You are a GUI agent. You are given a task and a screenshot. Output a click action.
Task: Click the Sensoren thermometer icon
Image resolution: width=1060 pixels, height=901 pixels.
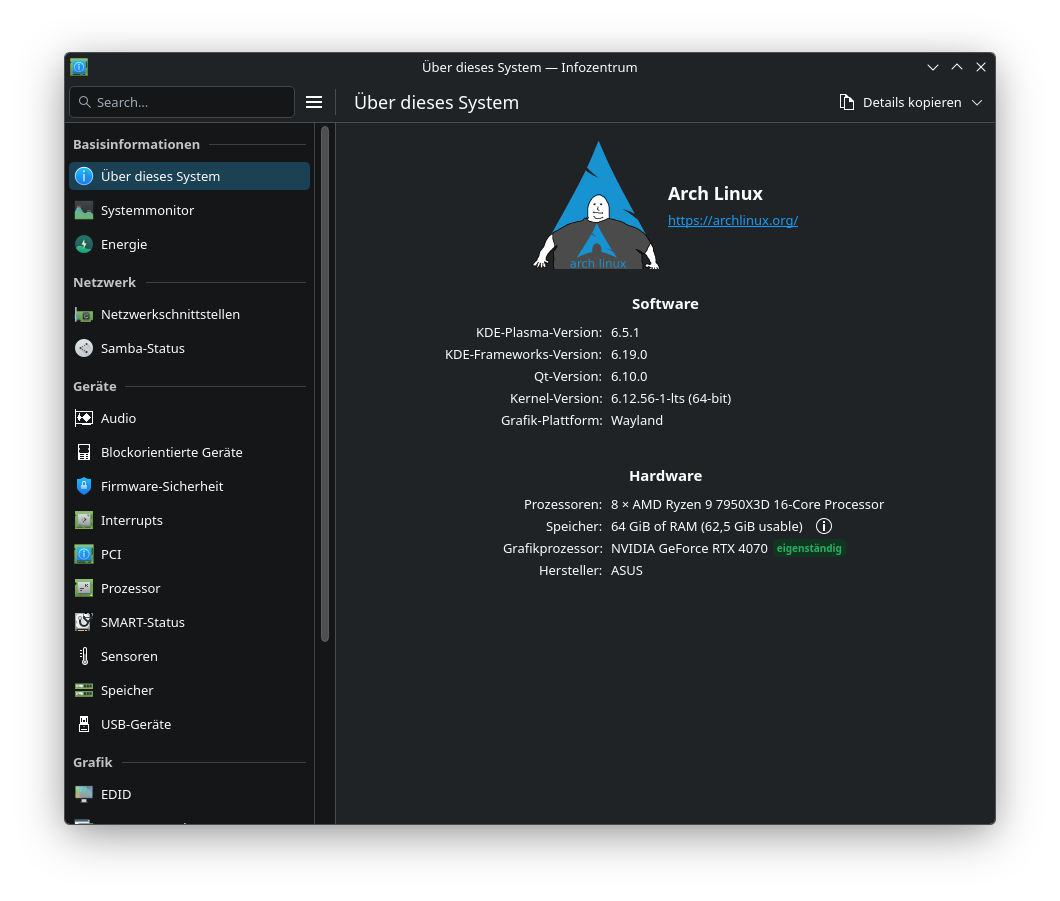[x=84, y=656]
